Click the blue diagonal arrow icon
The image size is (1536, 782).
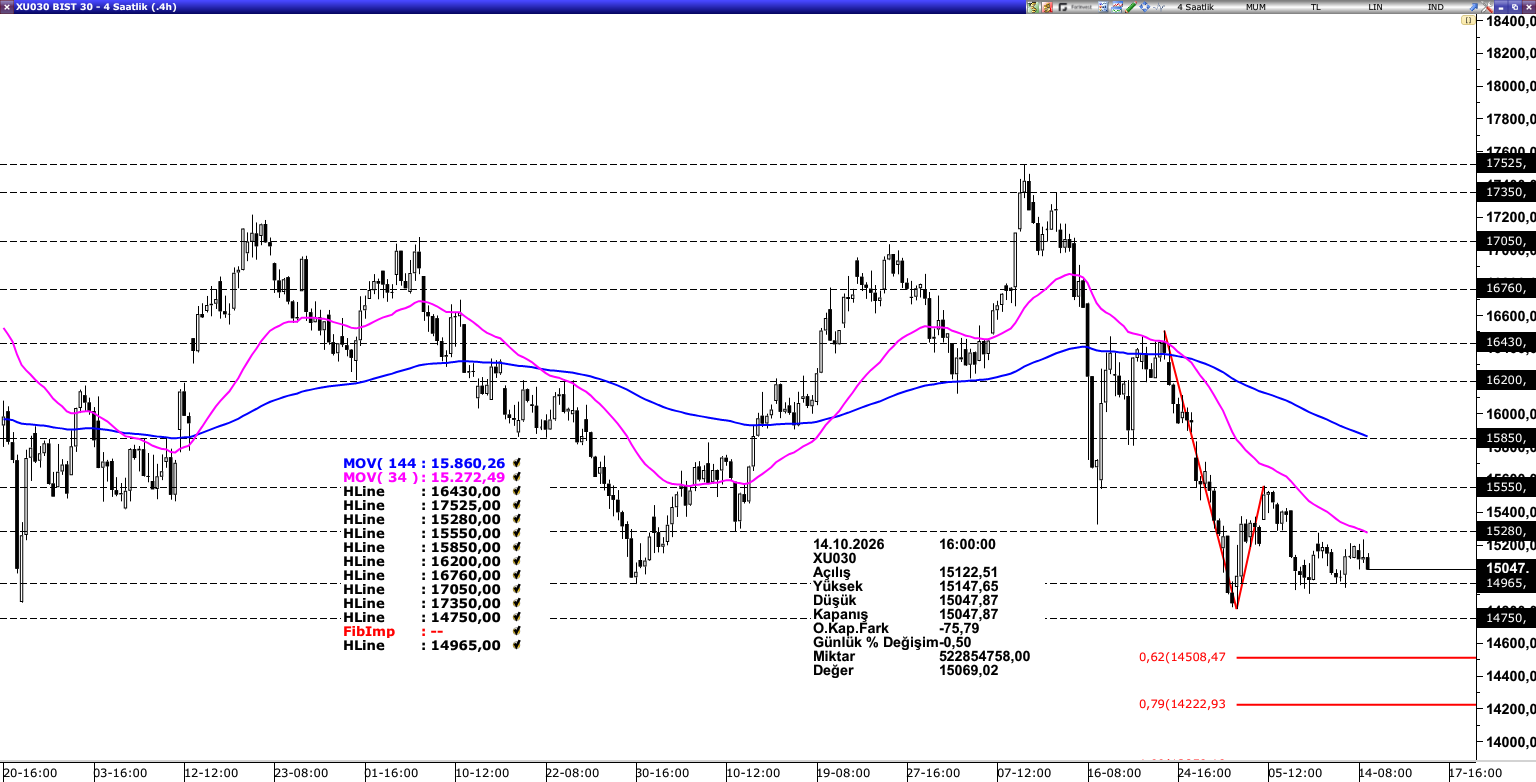1473,7
